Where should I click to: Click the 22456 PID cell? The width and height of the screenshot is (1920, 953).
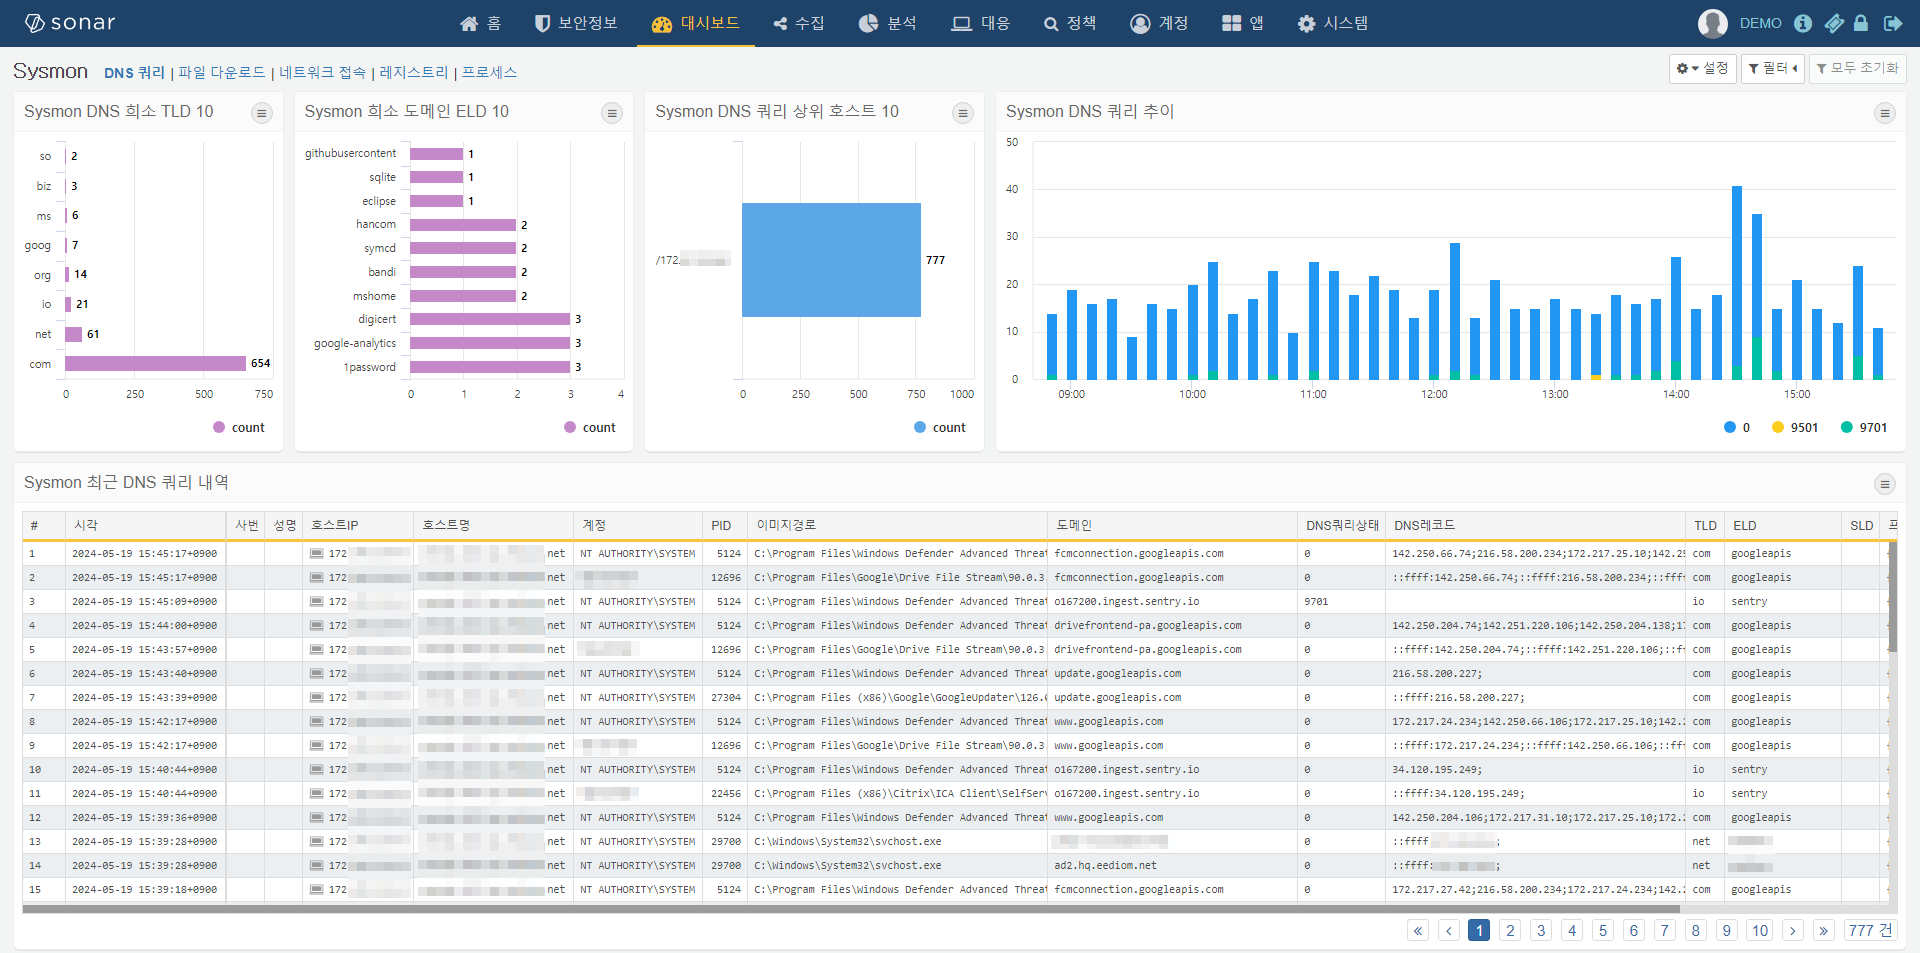(x=726, y=794)
